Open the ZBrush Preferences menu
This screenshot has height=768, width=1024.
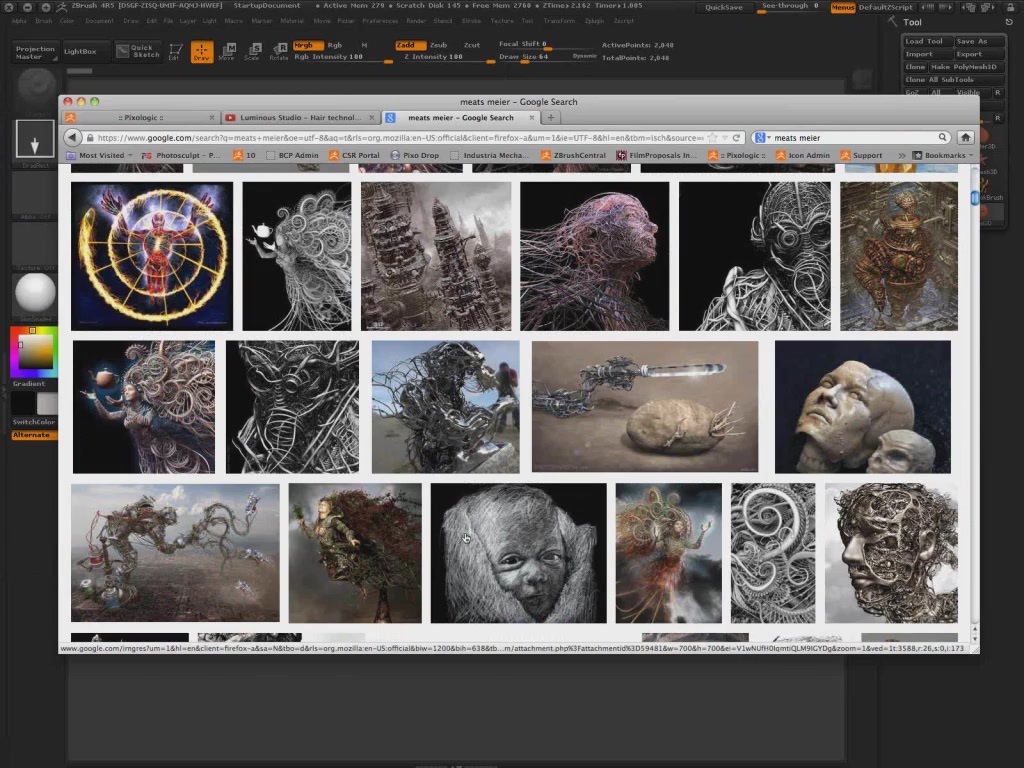[x=380, y=21]
